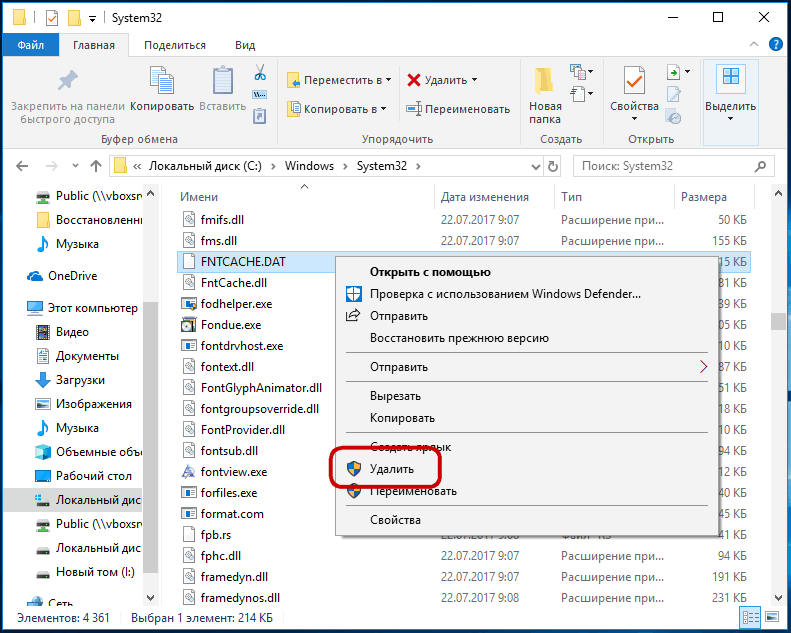
Task: Switch to large thumbnails view icon
Action: pos(772,617)
